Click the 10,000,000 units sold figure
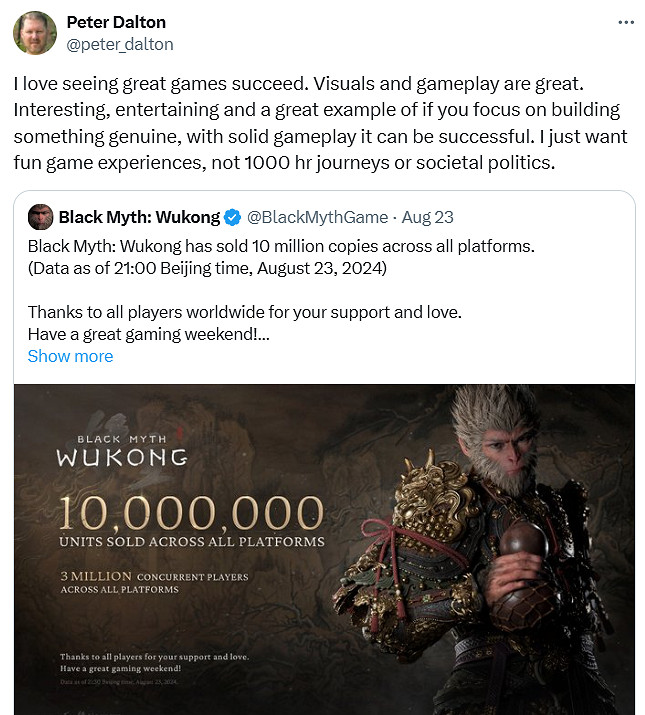Viewport: 645px width, 715px height. [190, 512]
